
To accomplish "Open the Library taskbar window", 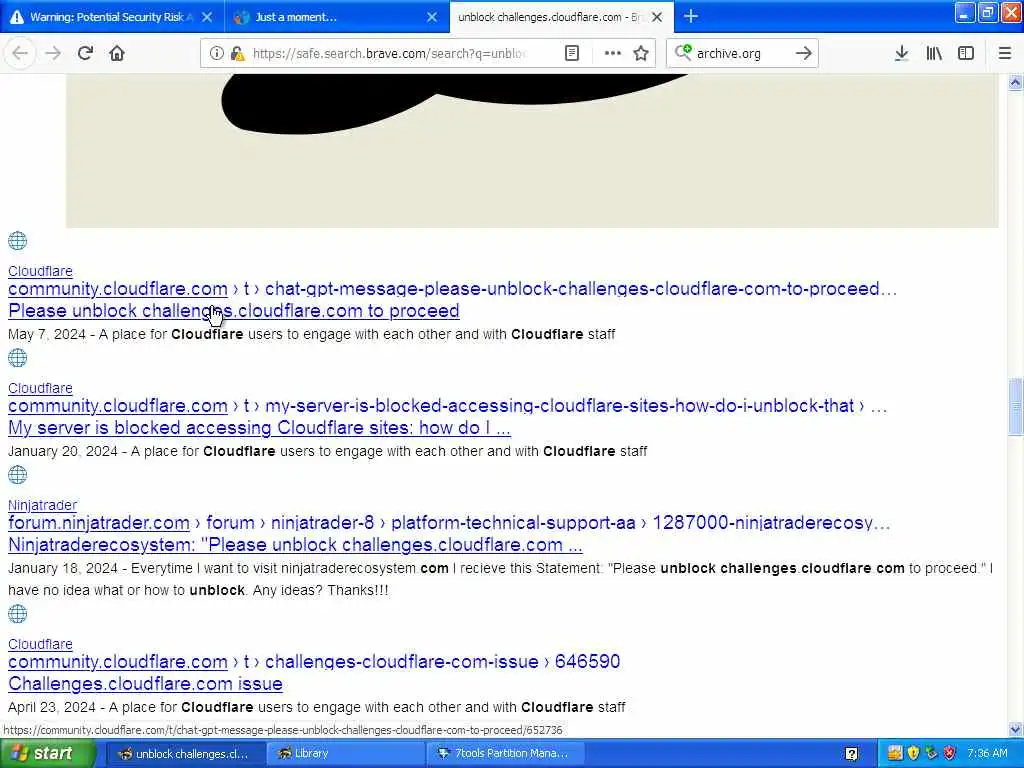I will [x=345, y=754].
